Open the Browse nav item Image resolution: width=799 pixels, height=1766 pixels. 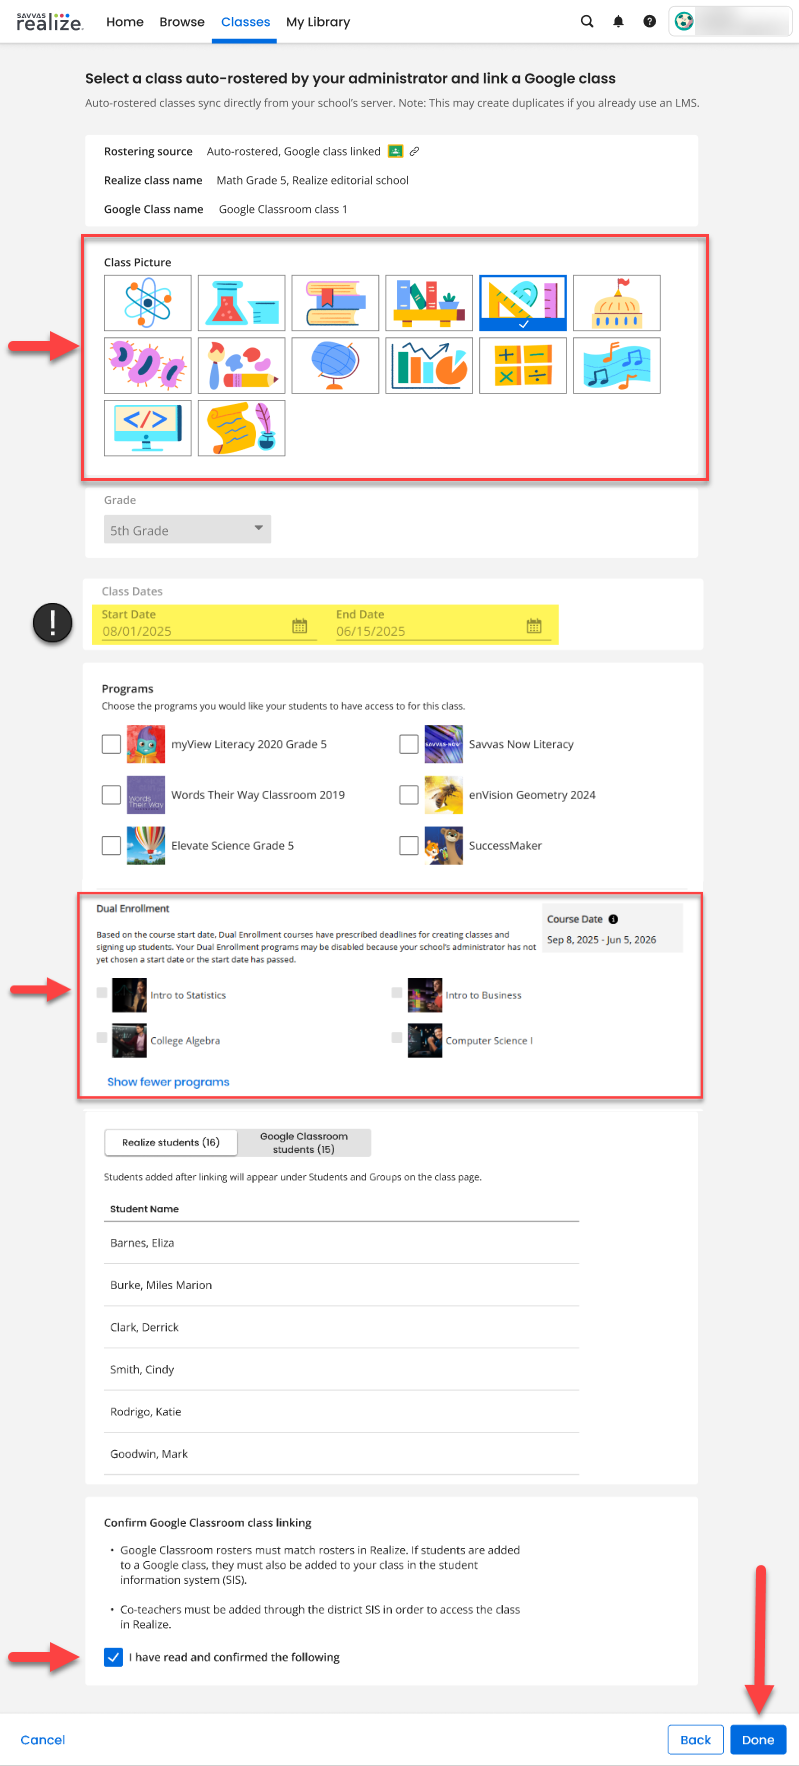[x=182, y=22]
